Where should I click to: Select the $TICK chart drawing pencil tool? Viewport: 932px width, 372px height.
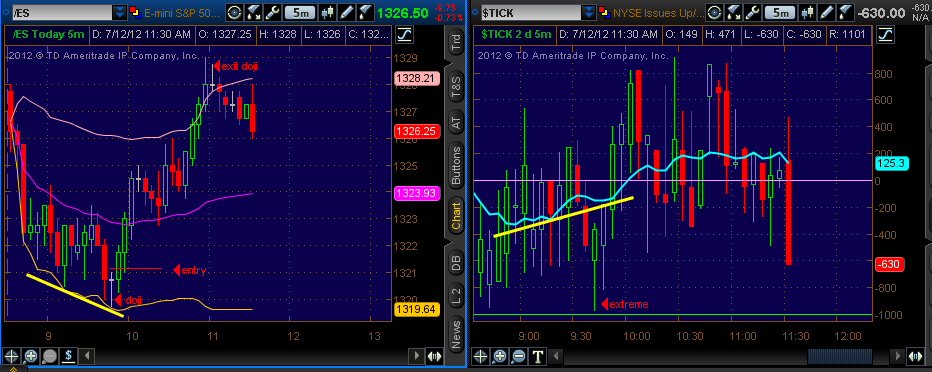826,11
